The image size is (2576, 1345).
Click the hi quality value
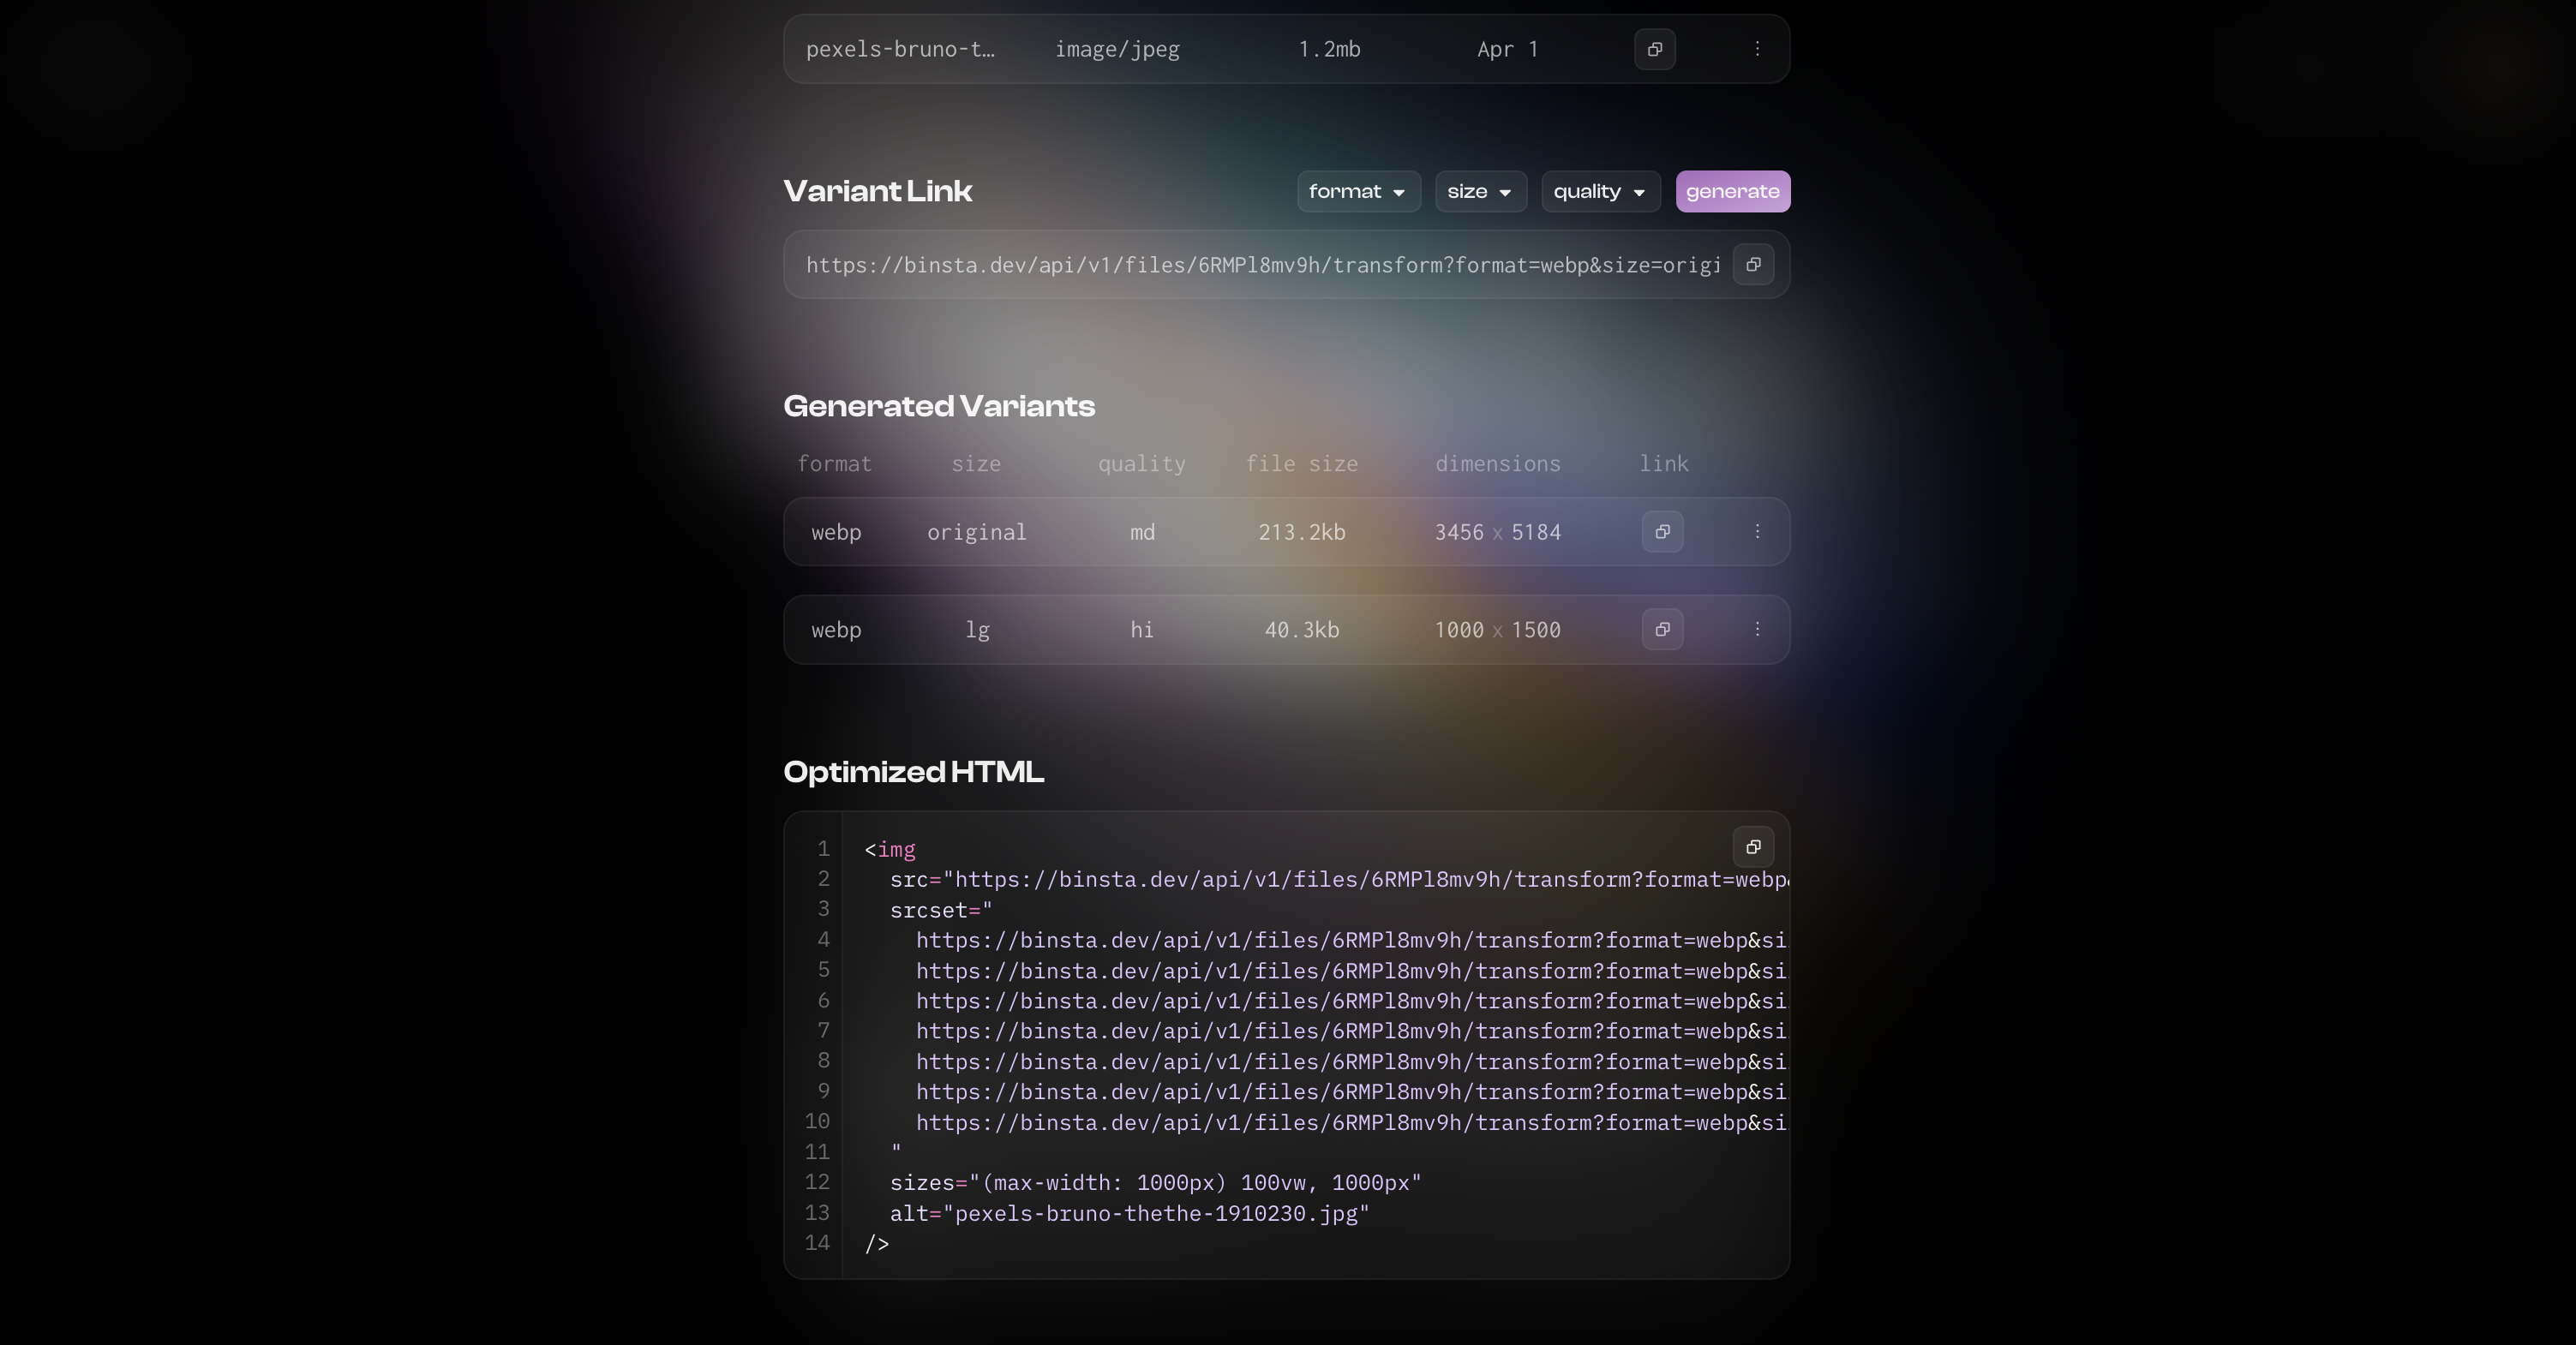pyautogui.click(x=1142, y=630)
